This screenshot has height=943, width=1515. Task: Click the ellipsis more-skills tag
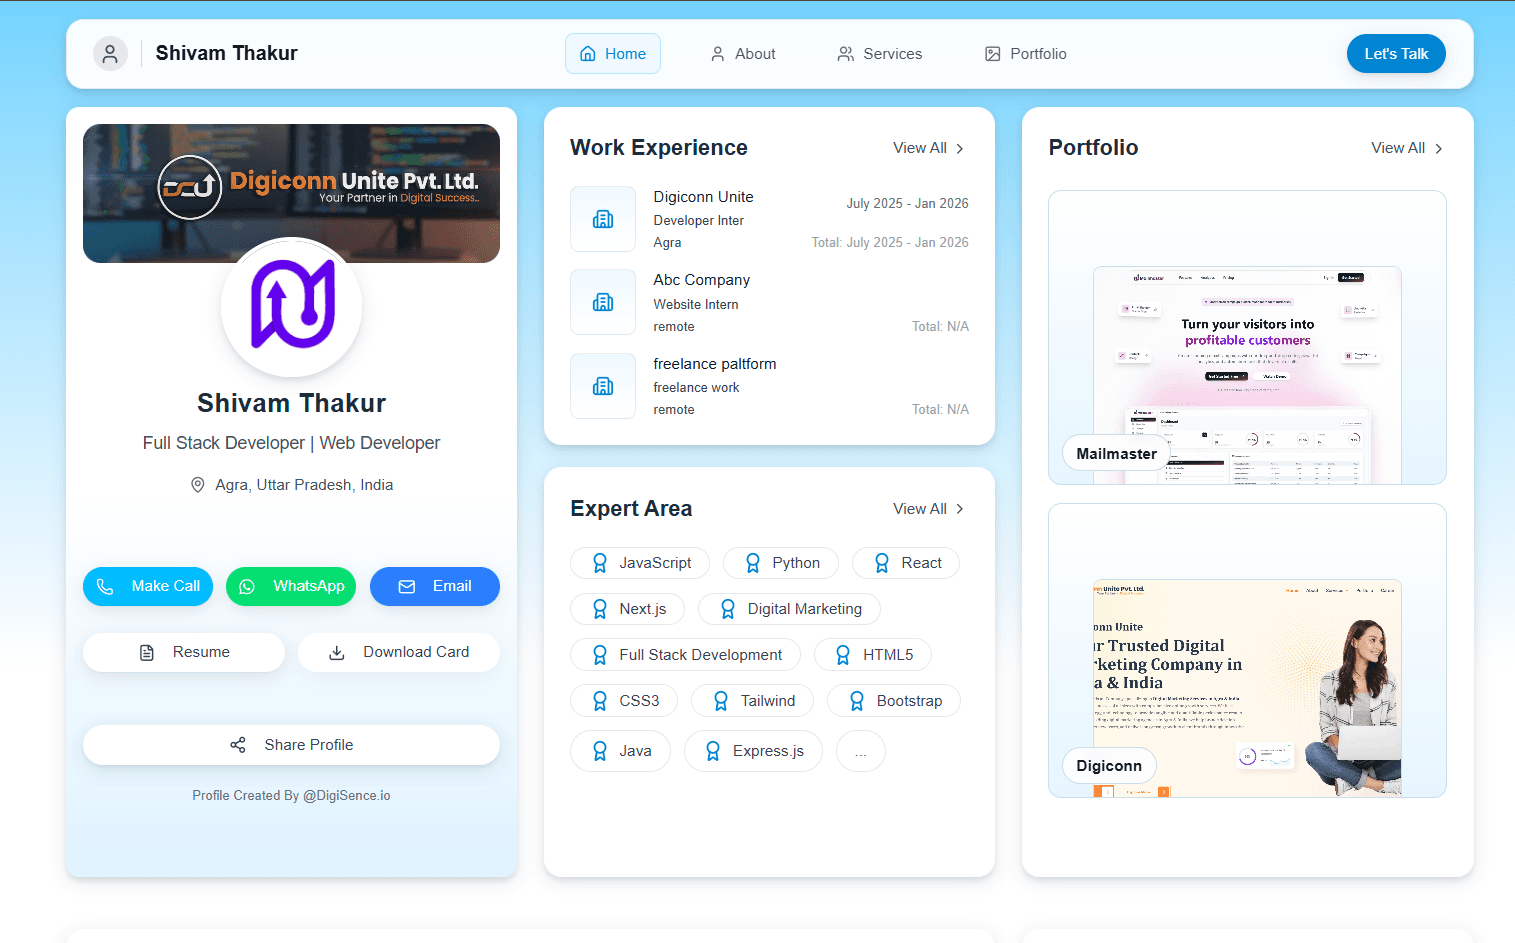click(x=861, y=751)
